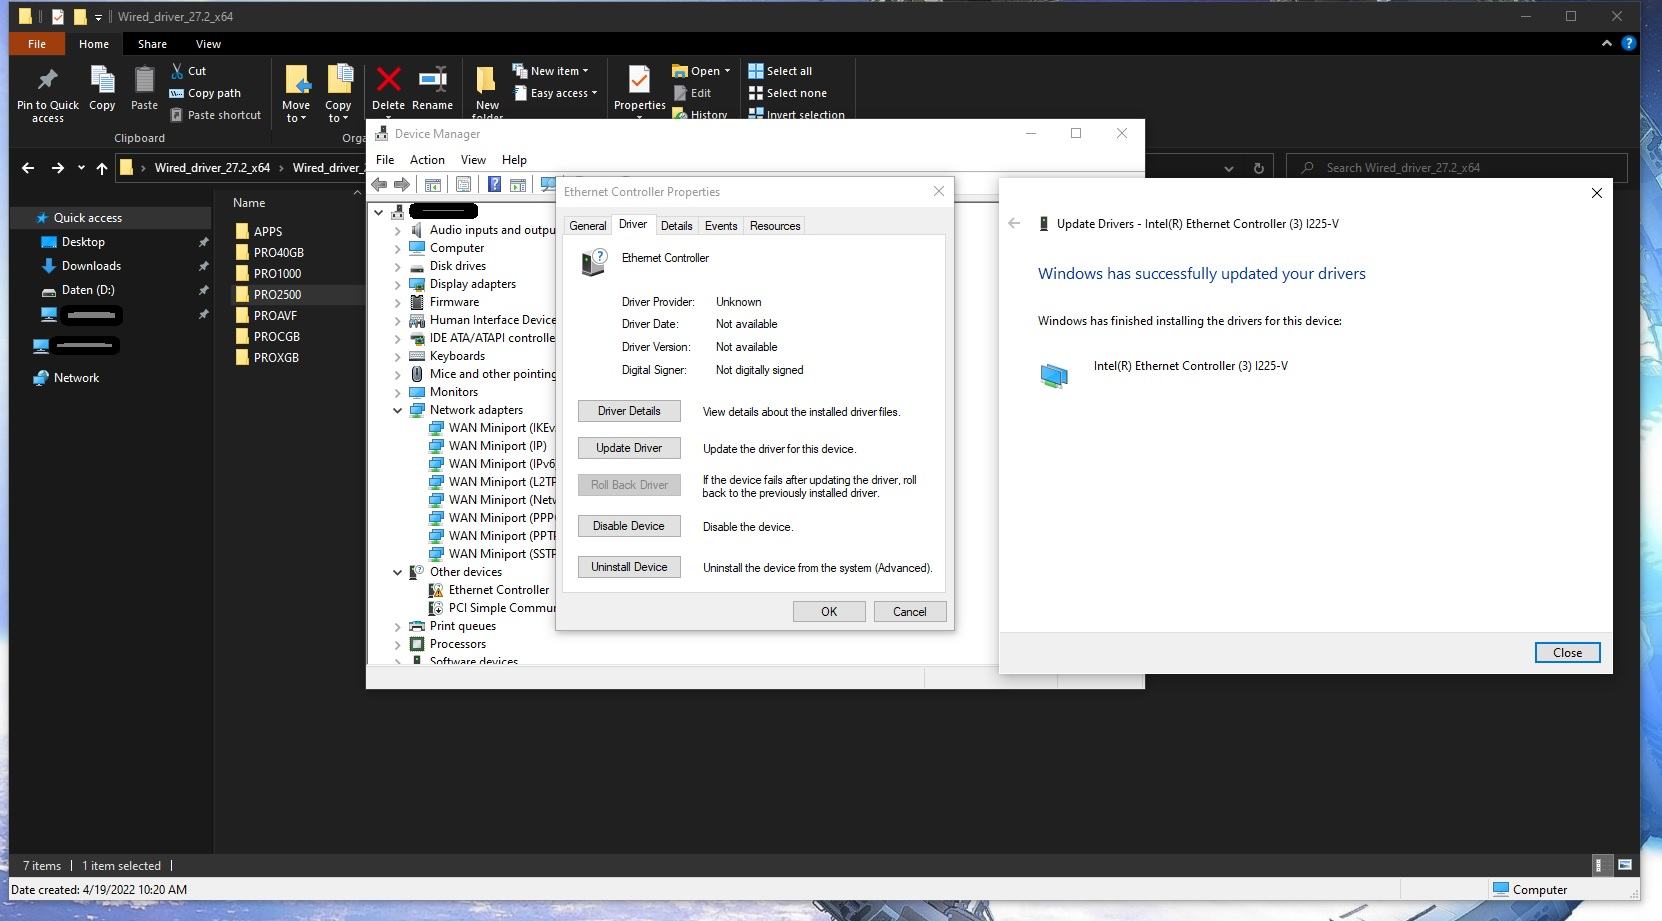This screenshot has width=1662, height=921.
Task: Select the PRO1000 folder
Action: pyautogui.click(x=277, y=274)
